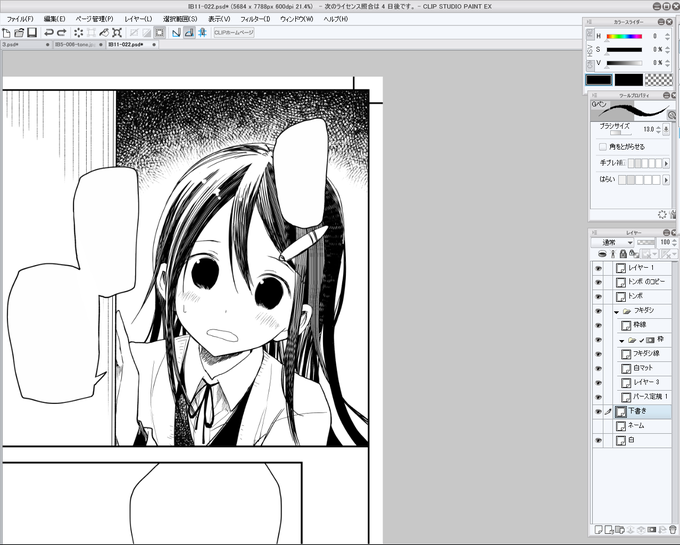Open brush size dynamics settings button
Viewport: 680px width, 545px height.
667,129
